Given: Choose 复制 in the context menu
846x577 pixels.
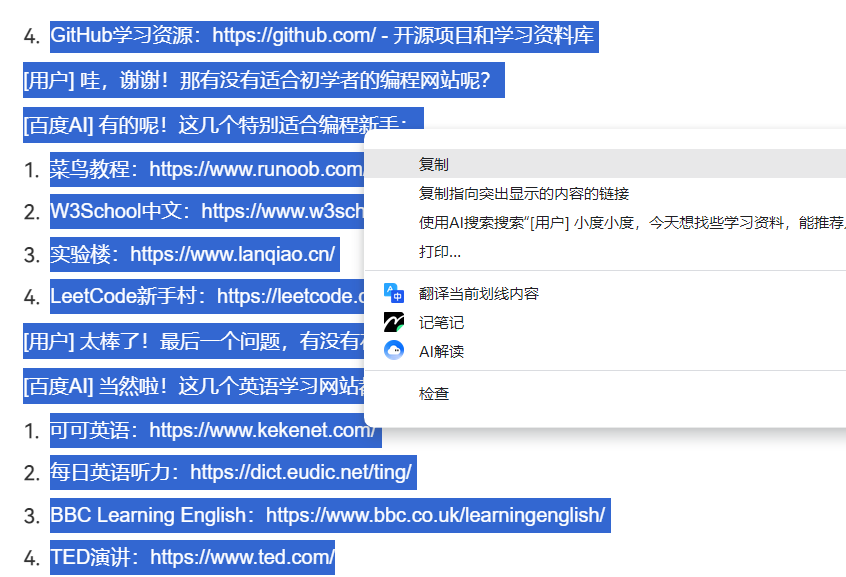Looking at the screenshot, I should coord(605,164).
